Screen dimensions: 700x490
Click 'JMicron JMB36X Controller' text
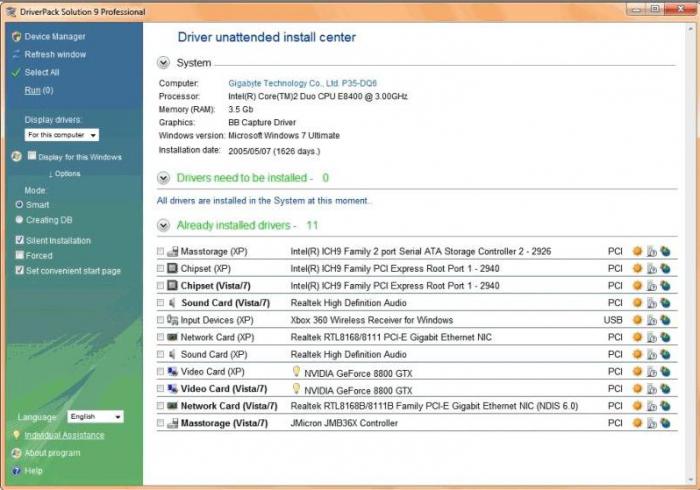point(344,423)
